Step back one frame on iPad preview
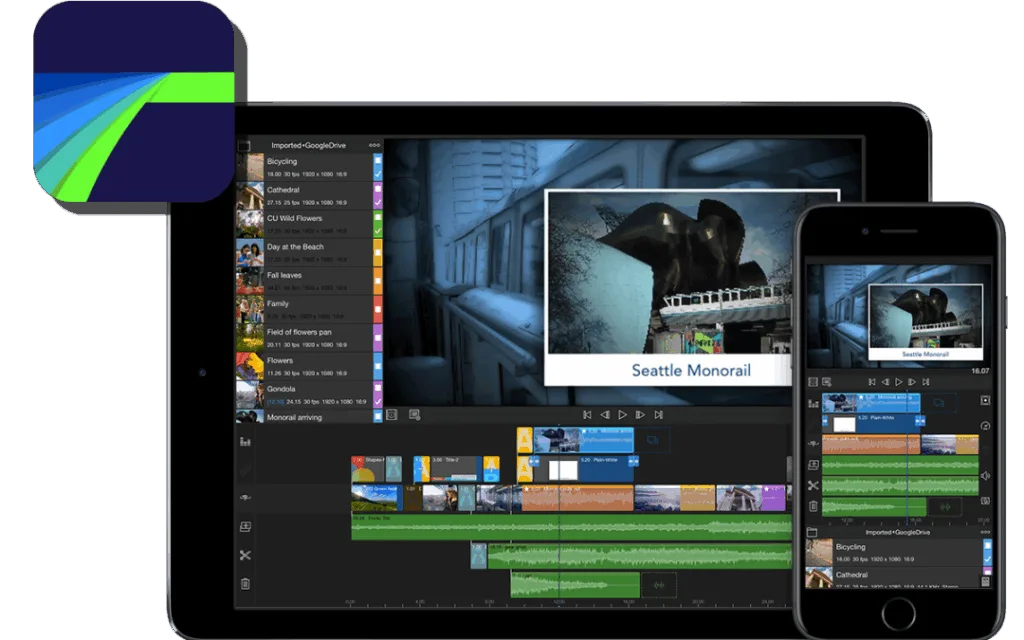This screenshot has height=640, width=1024. 605,415
